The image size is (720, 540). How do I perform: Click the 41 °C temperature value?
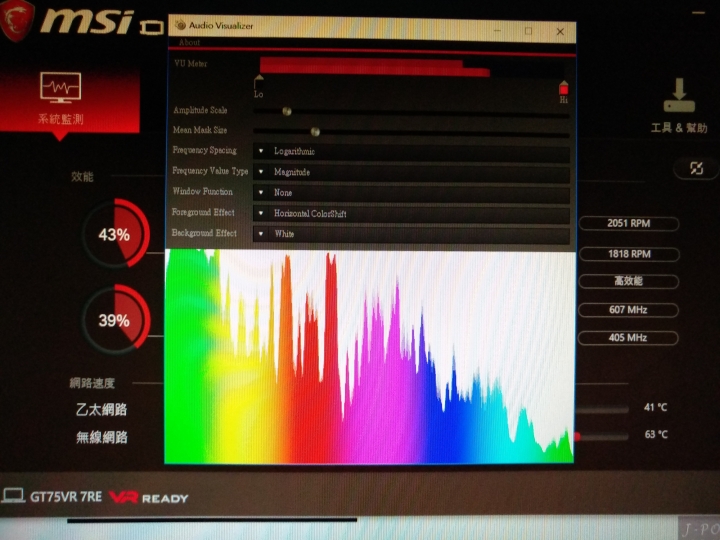pos(655,407)
